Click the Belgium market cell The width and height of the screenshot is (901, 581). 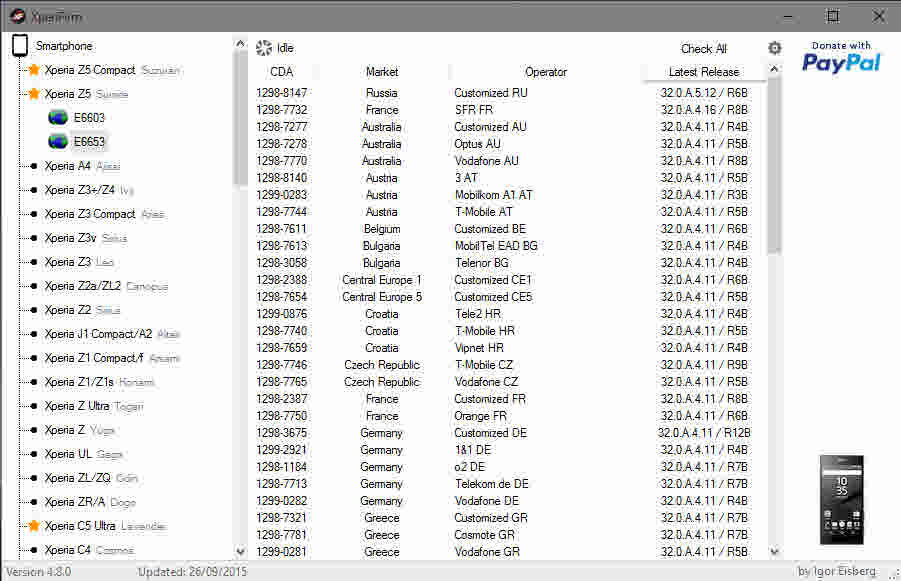point(382,229)
